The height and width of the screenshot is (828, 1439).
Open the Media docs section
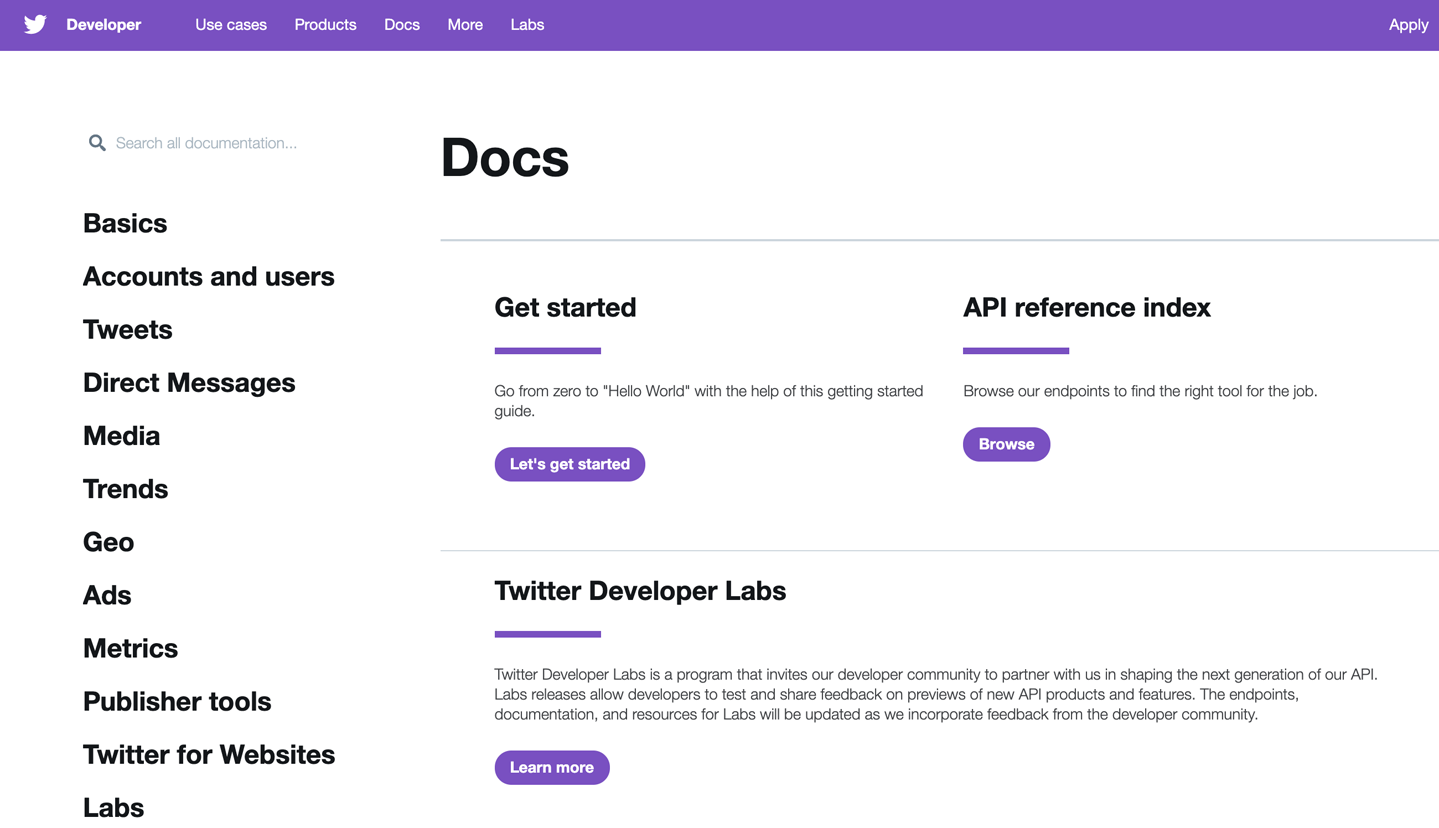click(122, 435)
